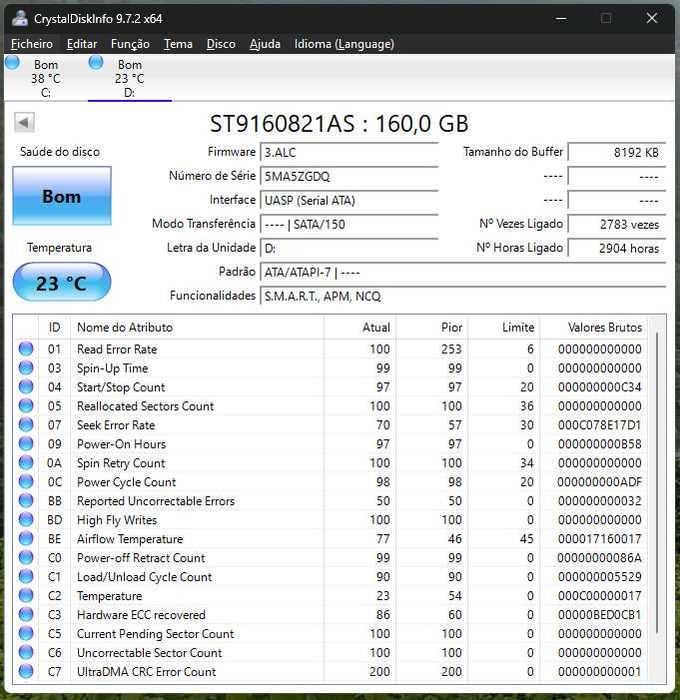Click status orb for Current Pending Sector Count
Viewport: 680px width, 700px height.
coord(26,633)
